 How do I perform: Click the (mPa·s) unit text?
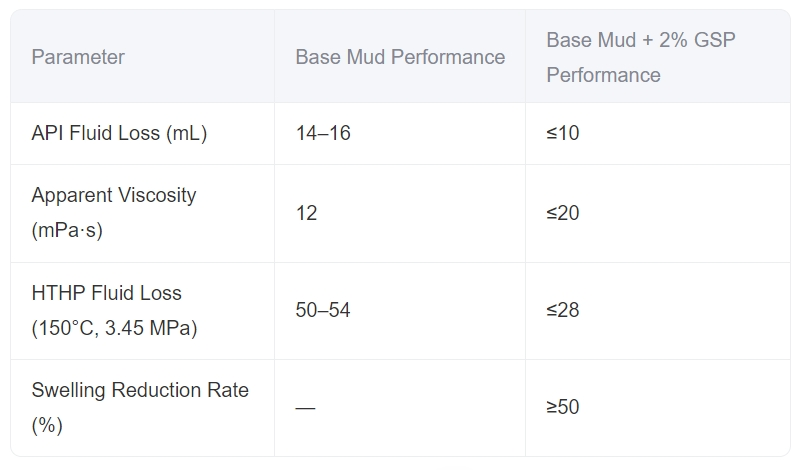click(67, 230)
